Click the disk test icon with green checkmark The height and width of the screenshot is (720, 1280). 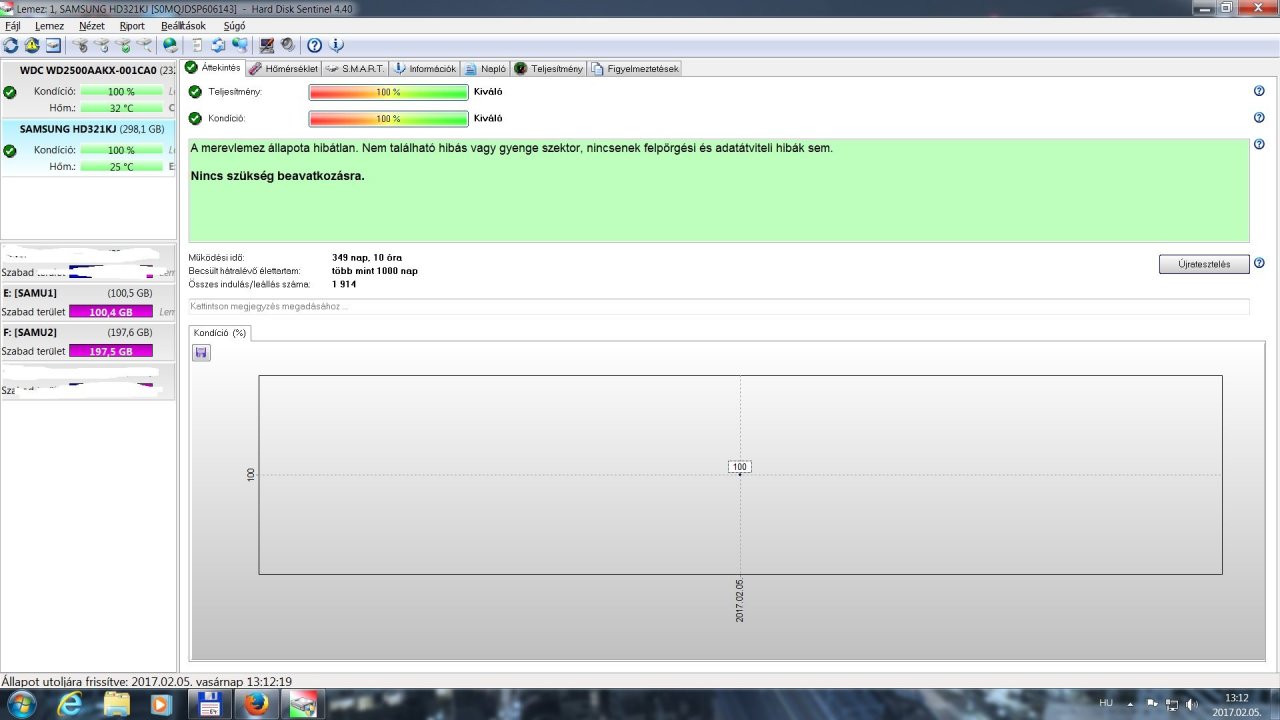pos(123,45)
